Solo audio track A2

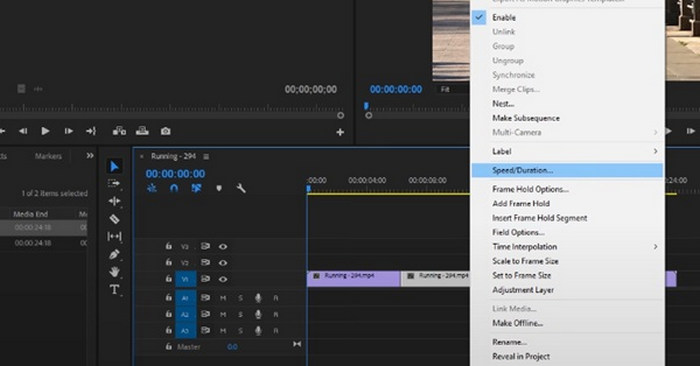pyautogui.click(x=240, y=315)
